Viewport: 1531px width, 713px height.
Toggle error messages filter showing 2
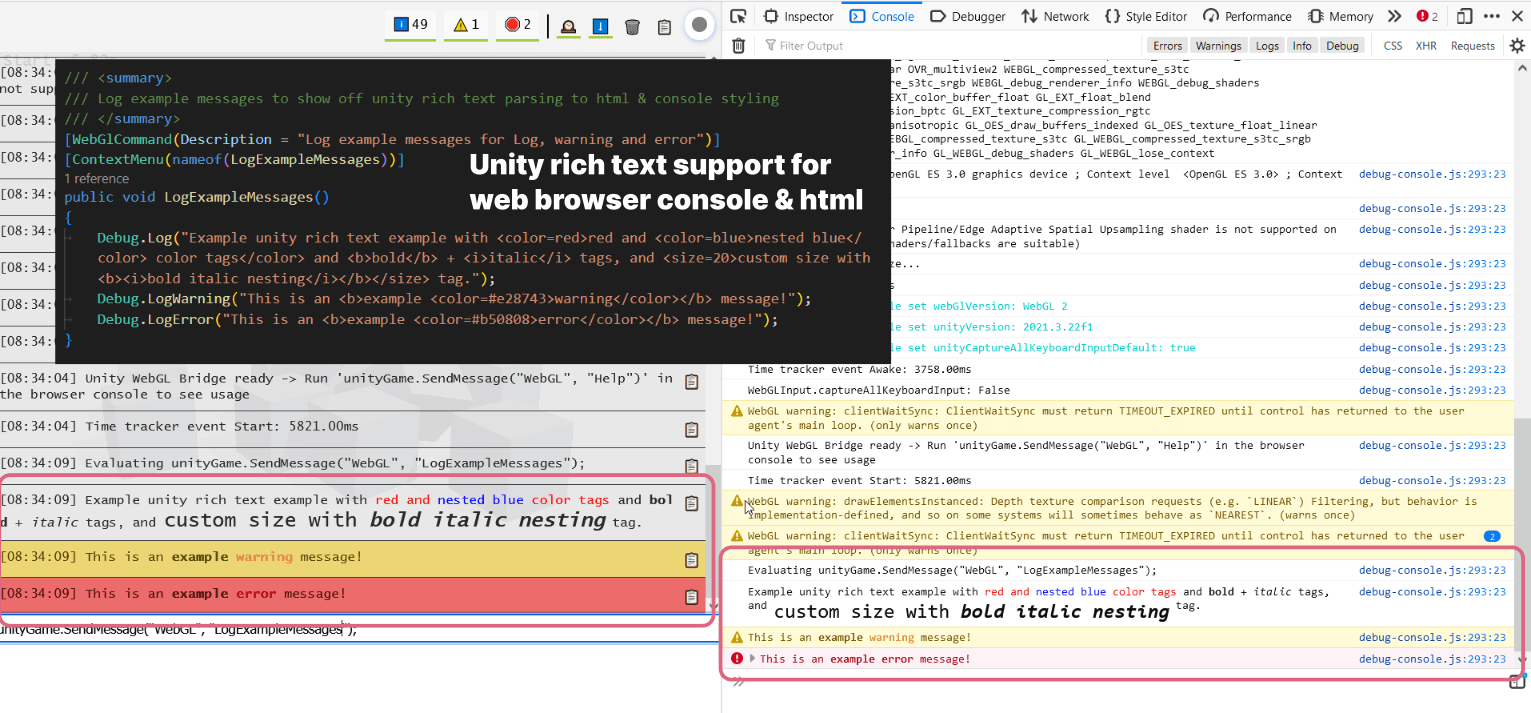pos(518,25)
